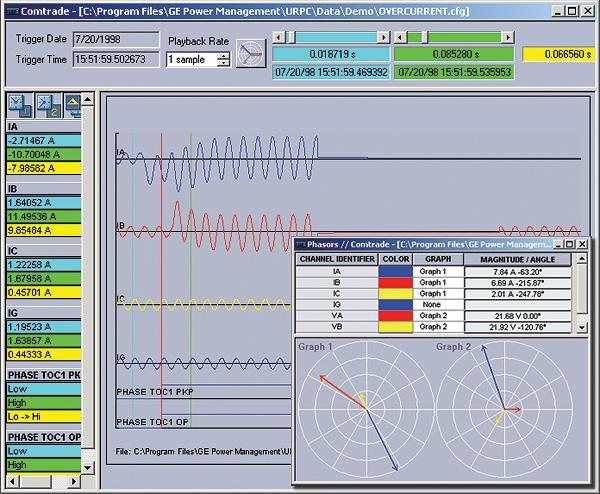Change the Graph assignment for channel VA
The height and width of the screenshot is (494, 600).
[x=432, y=316]
